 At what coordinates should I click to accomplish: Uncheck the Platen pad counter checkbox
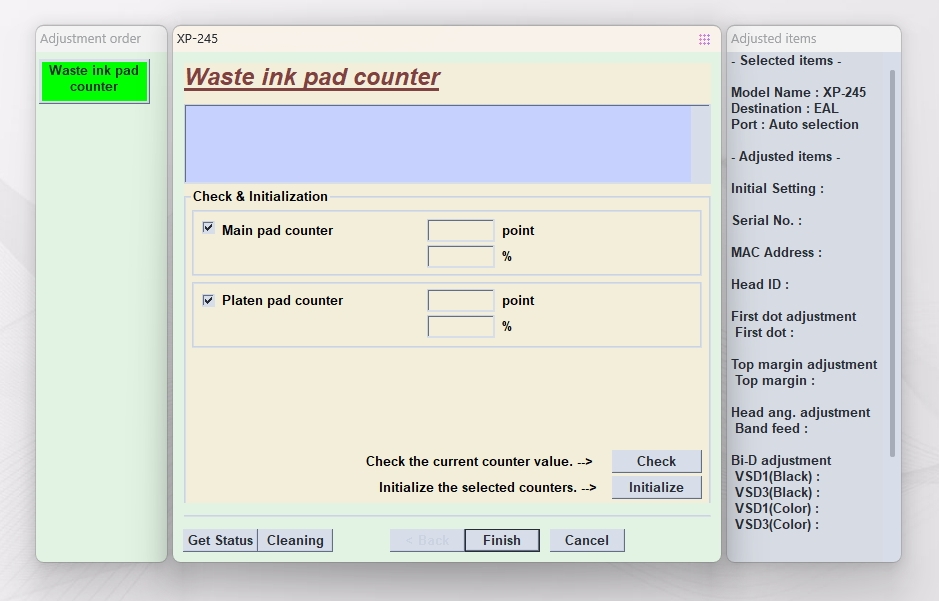click(208, 300)
